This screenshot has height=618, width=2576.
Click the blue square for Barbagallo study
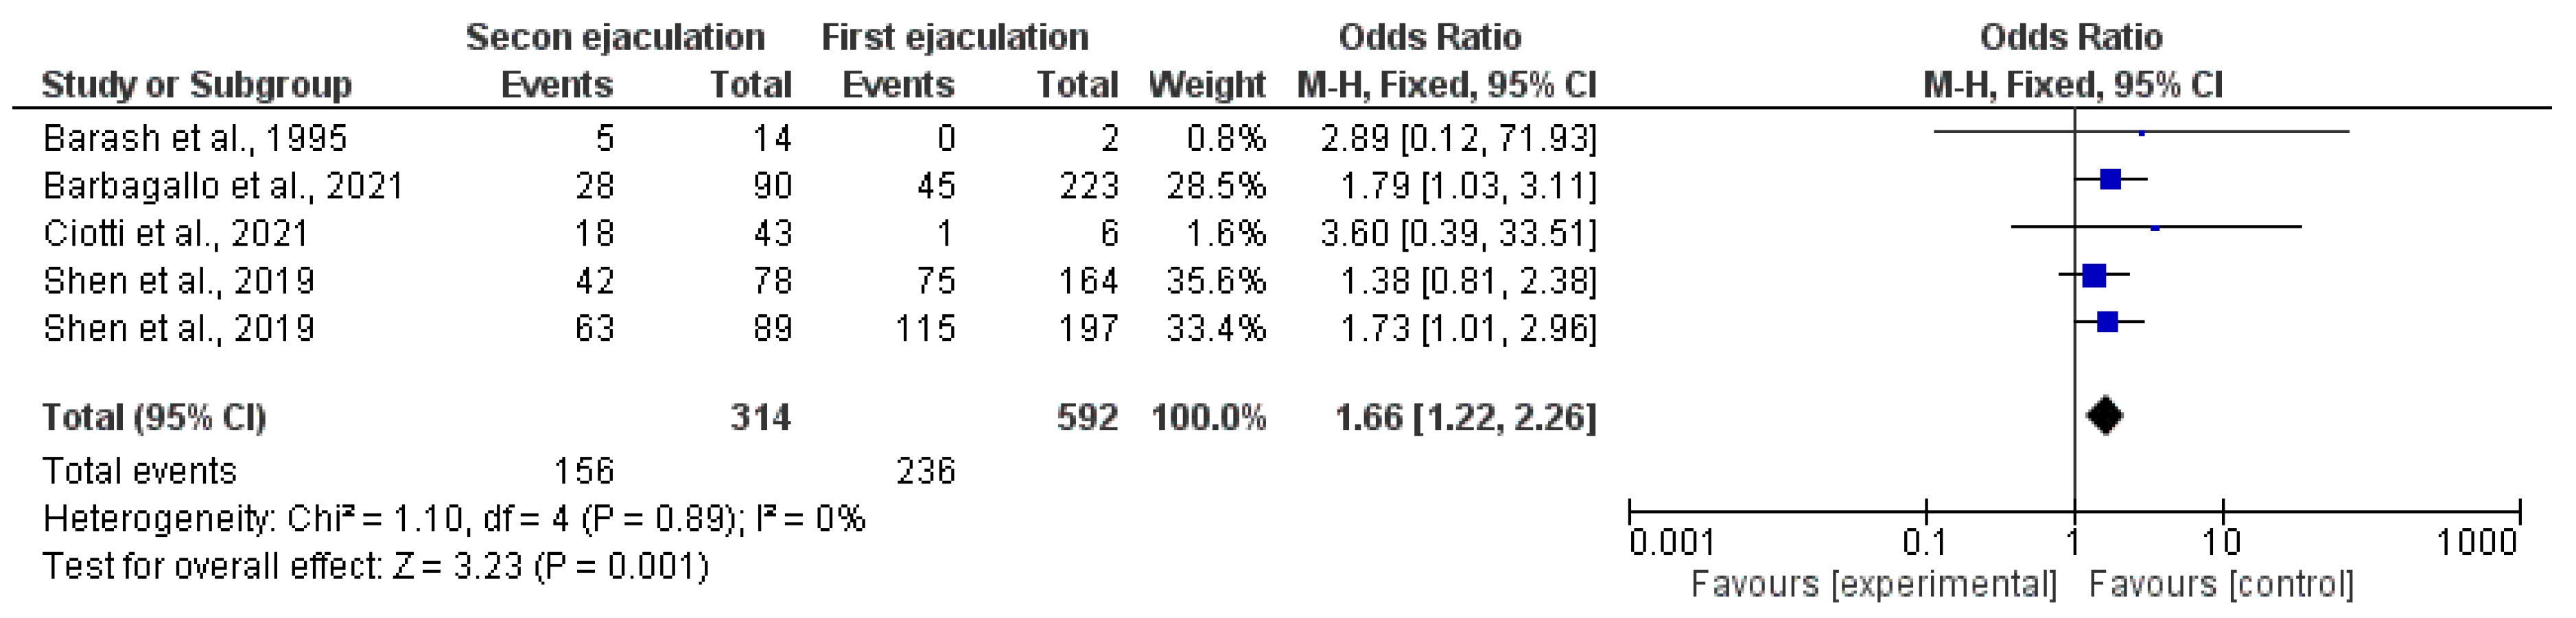tap(2110, 180)
